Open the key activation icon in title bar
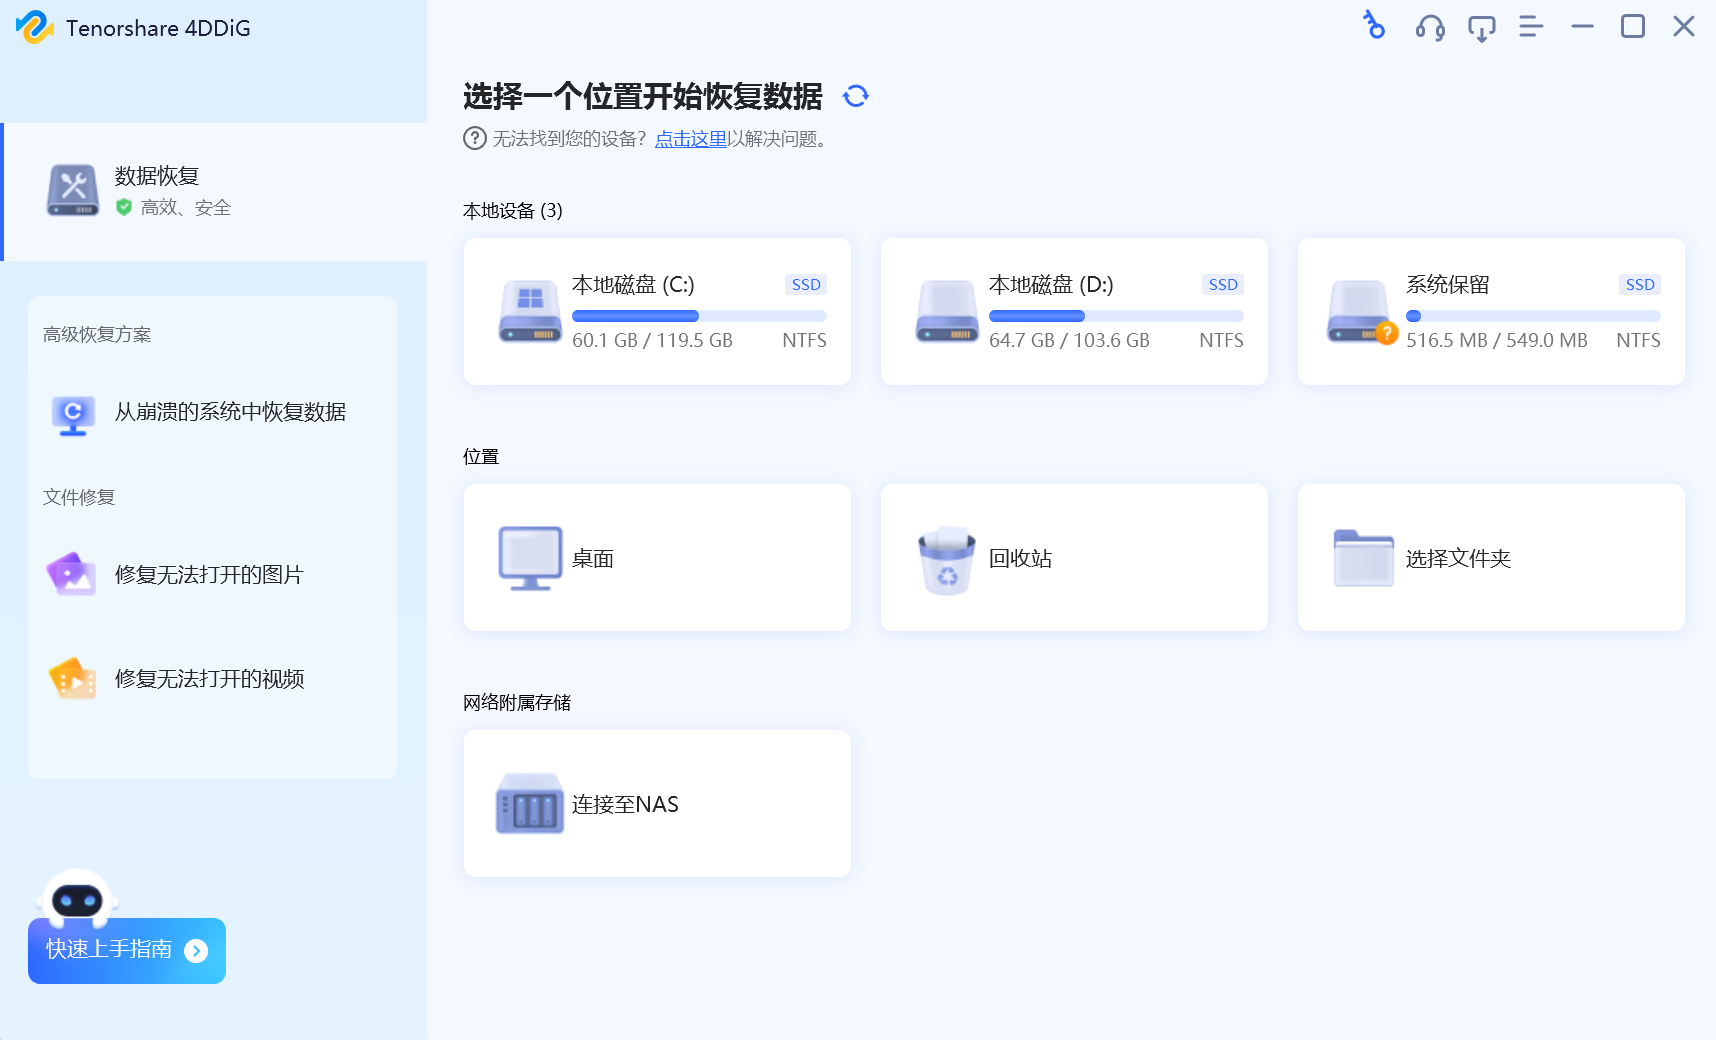This screenshot has height=1040, width=1716. [1375, 26]
